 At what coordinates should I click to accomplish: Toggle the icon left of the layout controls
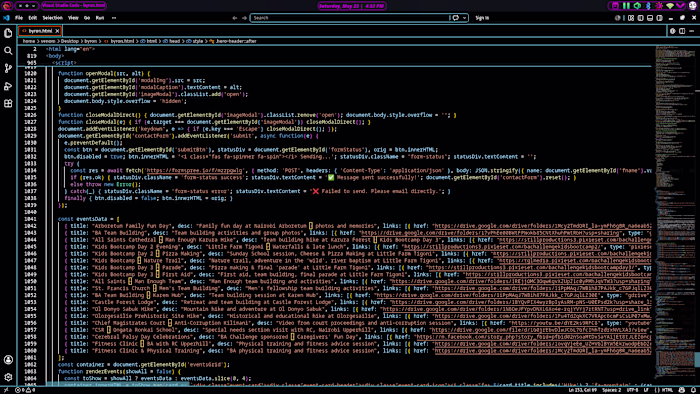click(x=618, y=18)
